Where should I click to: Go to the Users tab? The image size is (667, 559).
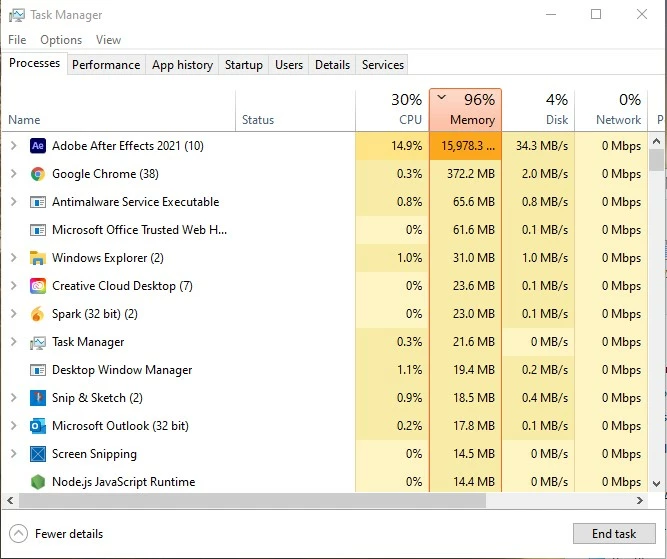[x=289, y=65]
